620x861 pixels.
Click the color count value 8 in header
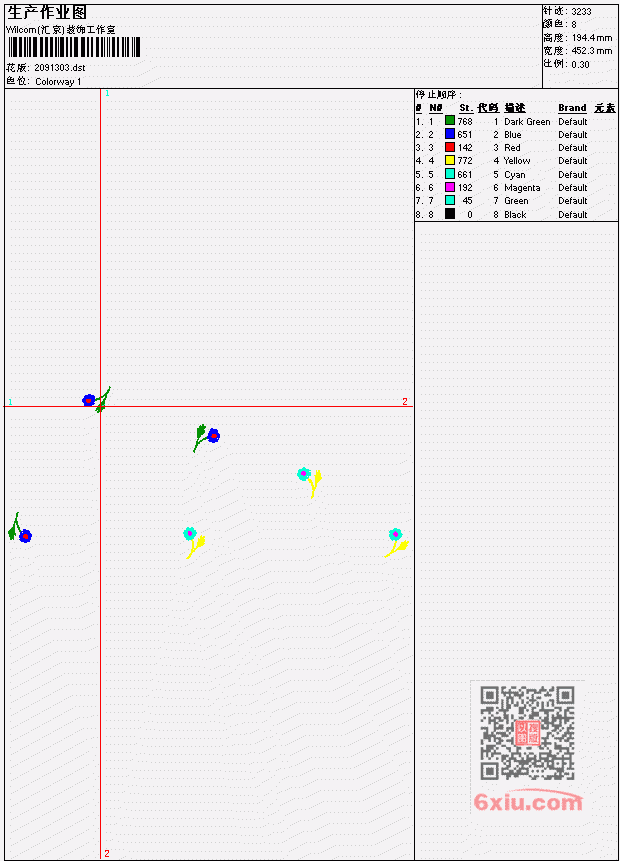click(x=574, y=25)
